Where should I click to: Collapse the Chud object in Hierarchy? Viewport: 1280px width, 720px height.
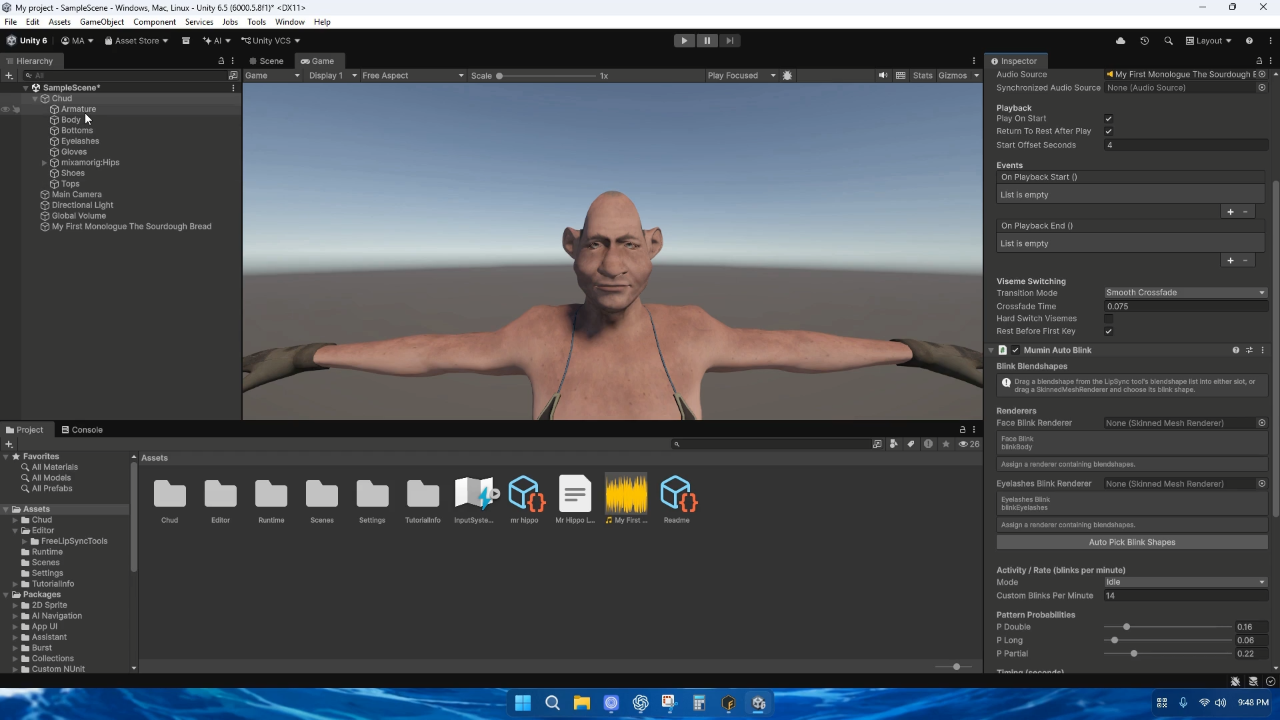point(34,99)
